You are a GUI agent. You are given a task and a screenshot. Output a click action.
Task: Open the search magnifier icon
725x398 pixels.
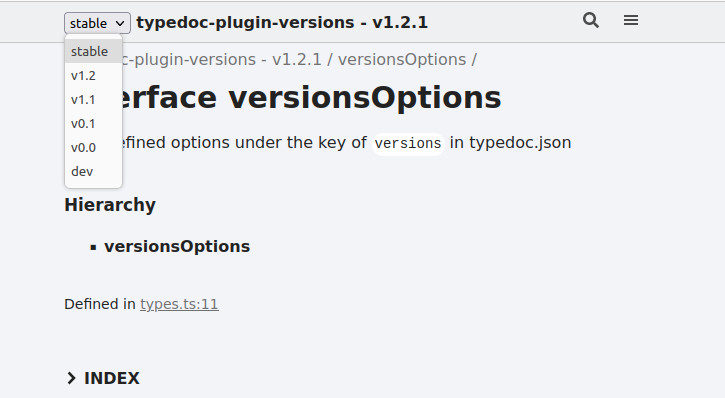(590, 20)
